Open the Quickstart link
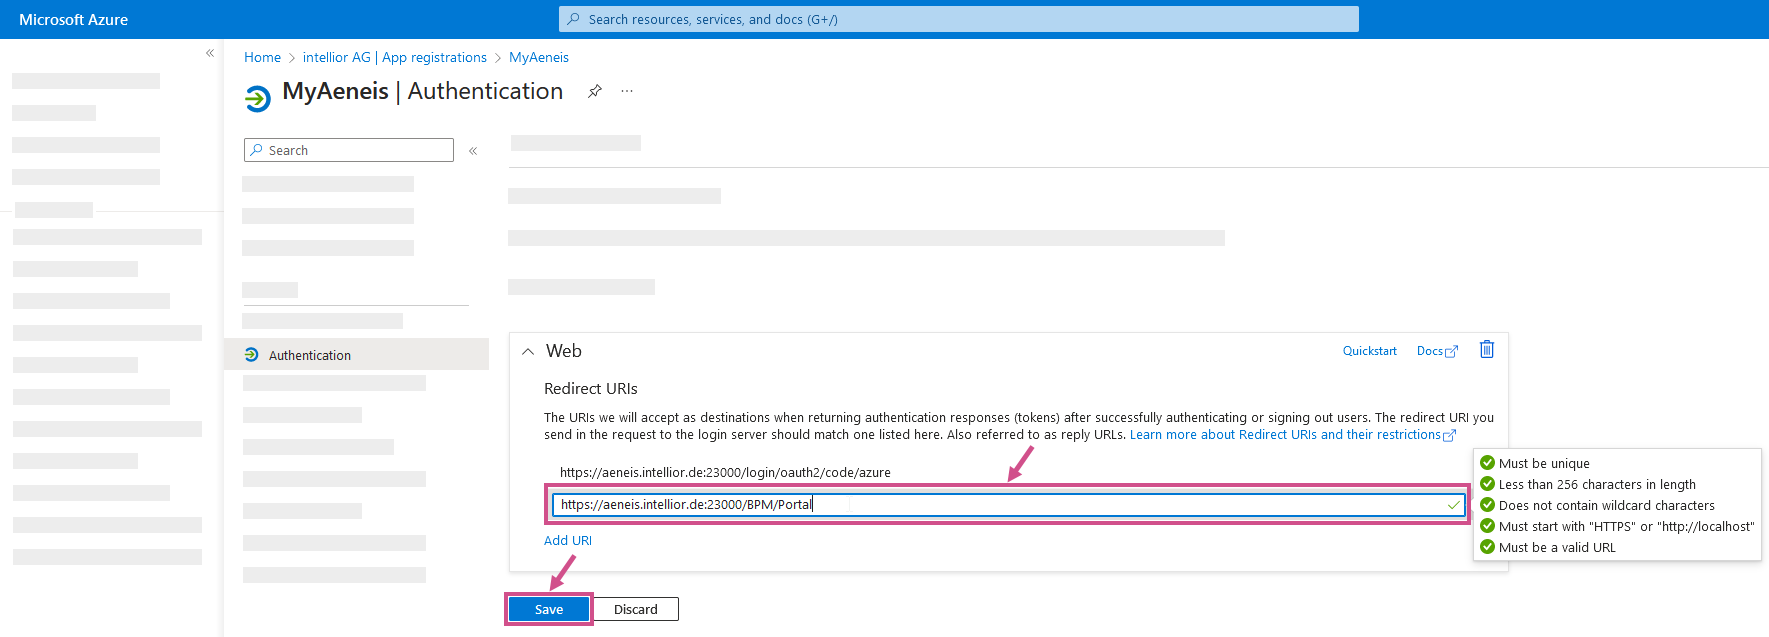1769x637 pixels. coord(1369,351)
